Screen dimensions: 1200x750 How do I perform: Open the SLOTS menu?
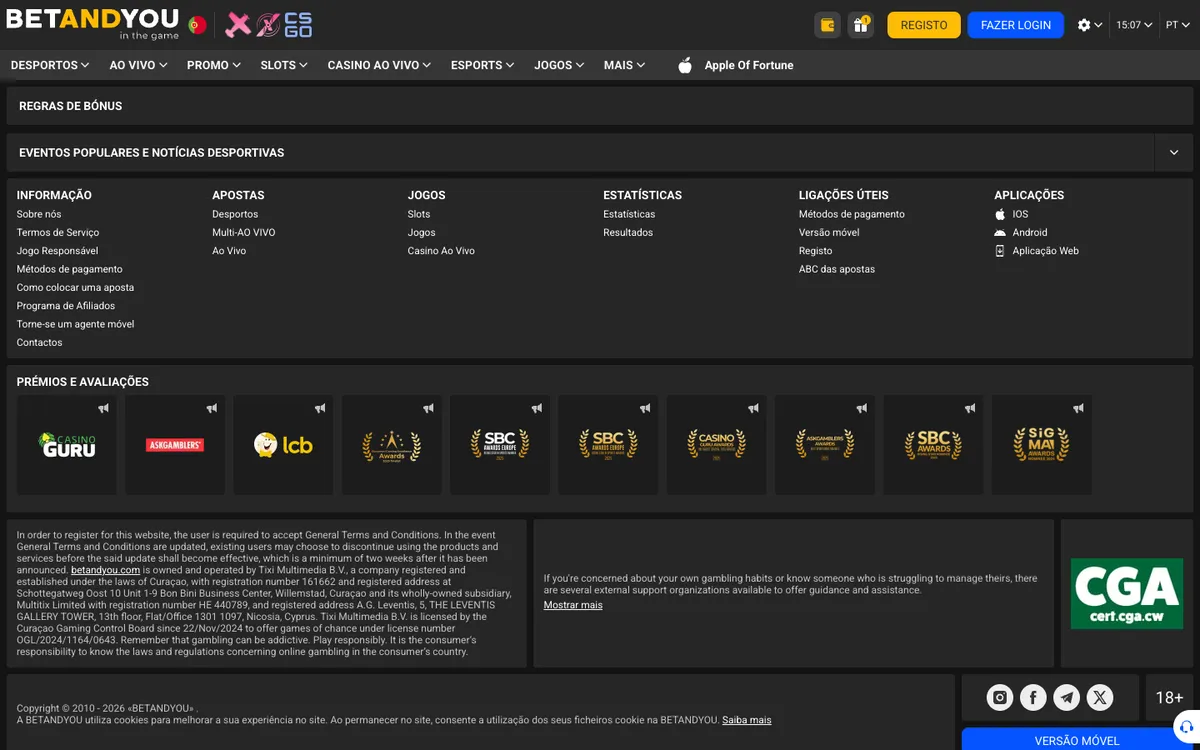pos(285,65)
